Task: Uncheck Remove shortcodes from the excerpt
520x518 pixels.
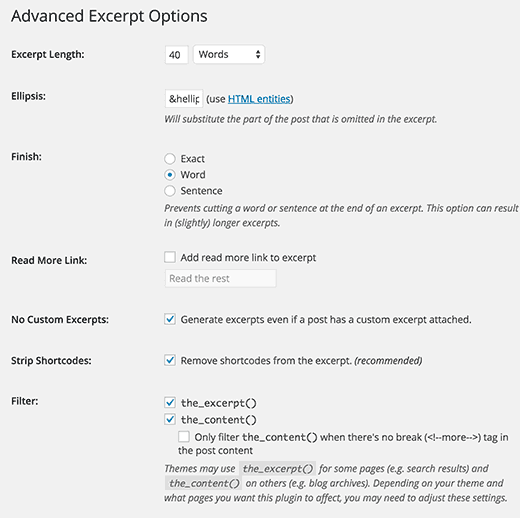Action: pyautogui.click(x=170, y=360)
